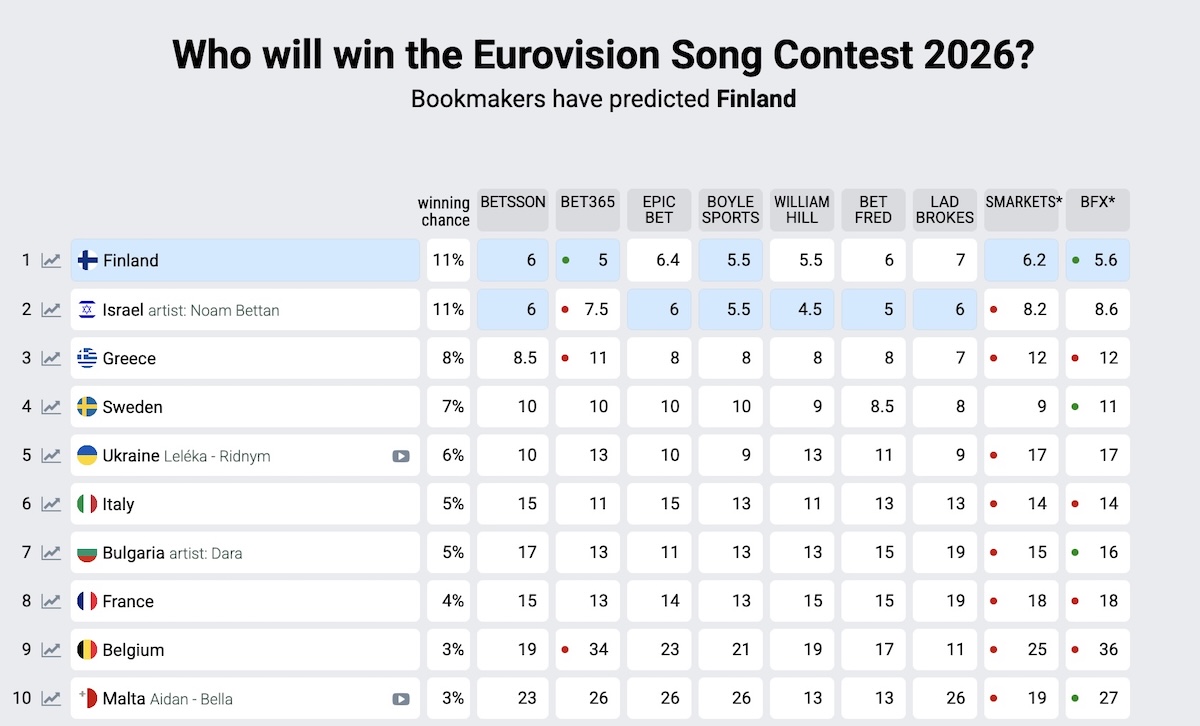
Task: Click the Bulgaria flag icon
Action: tap(87, 553)
